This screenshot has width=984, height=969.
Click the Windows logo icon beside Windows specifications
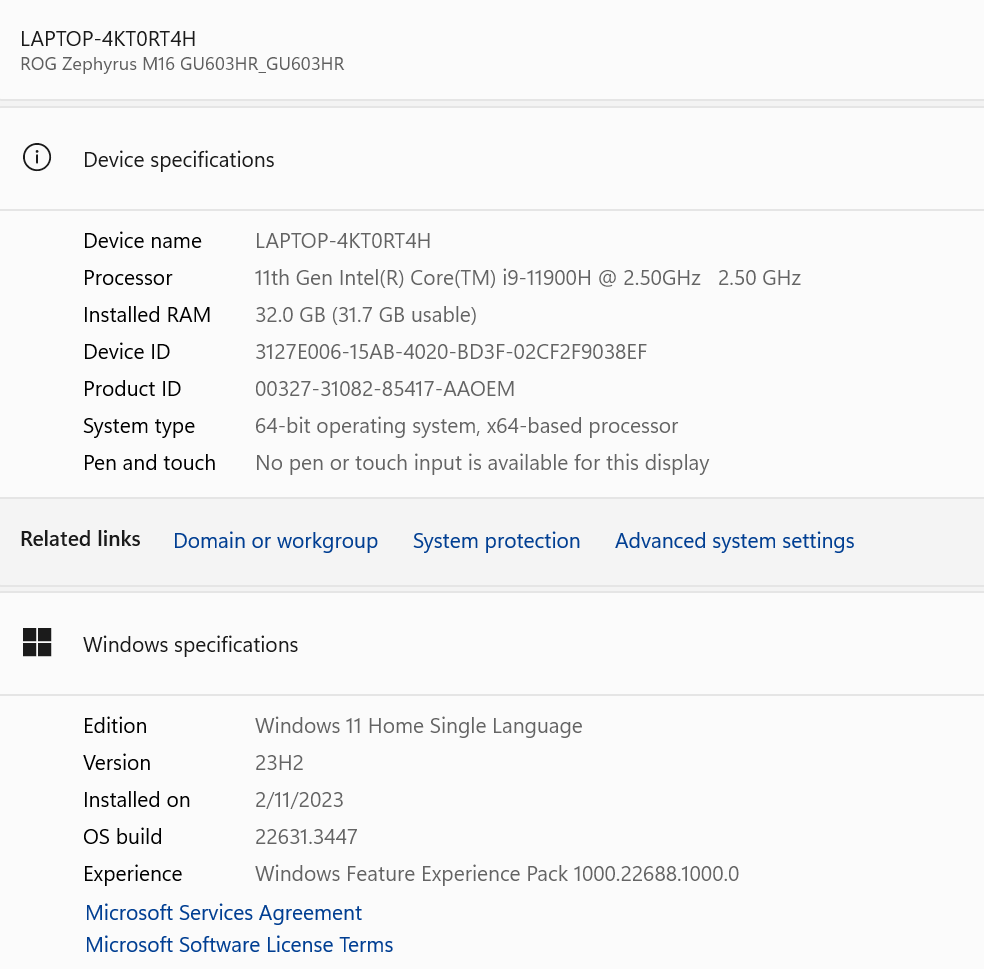pyautogui.click(x=37, y=642)
